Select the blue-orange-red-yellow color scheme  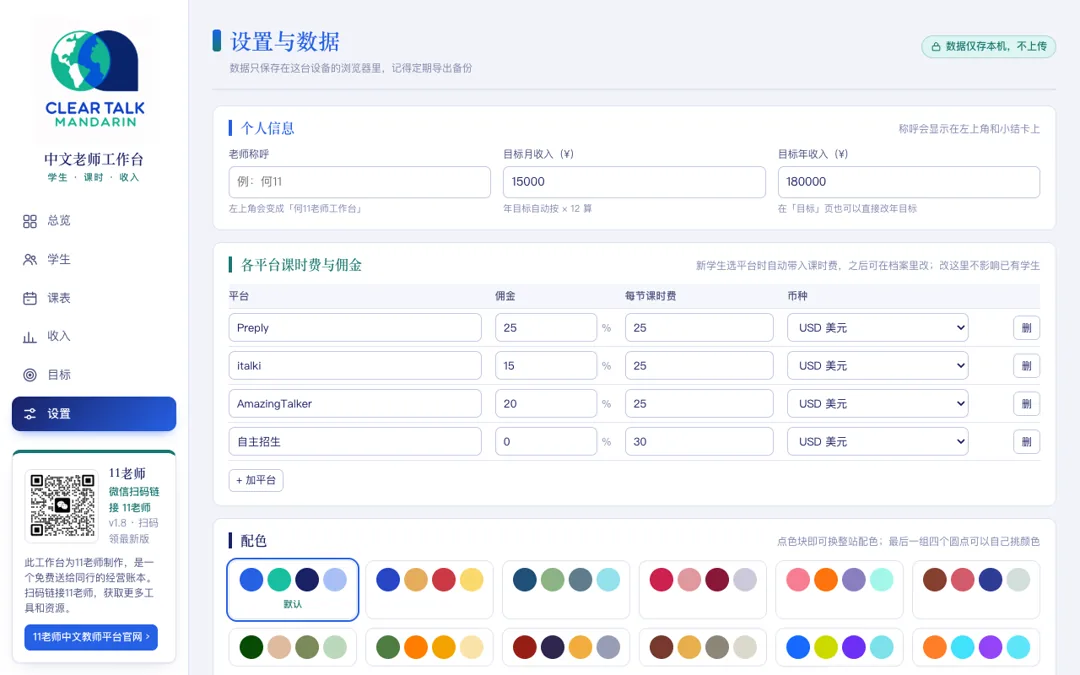(x=429, y=590)
